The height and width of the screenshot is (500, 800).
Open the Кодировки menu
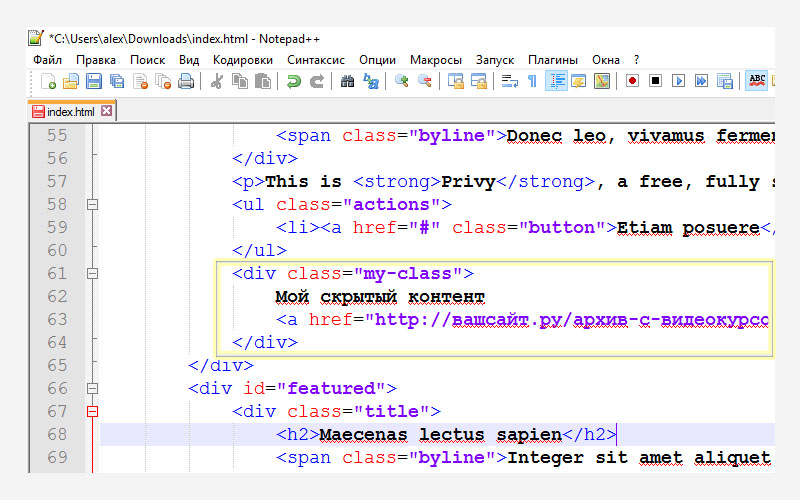point(242,59)
